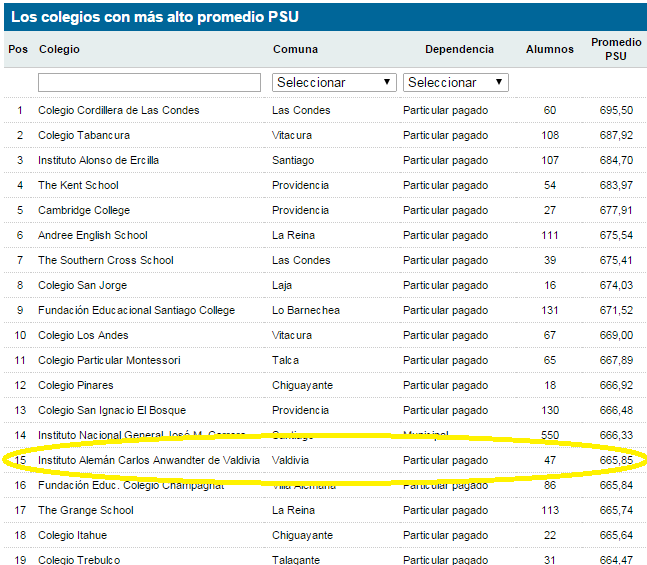Click The Southern Cross School
The height and width of the screenshot is (565, 647).
click(x=106, y=260)
